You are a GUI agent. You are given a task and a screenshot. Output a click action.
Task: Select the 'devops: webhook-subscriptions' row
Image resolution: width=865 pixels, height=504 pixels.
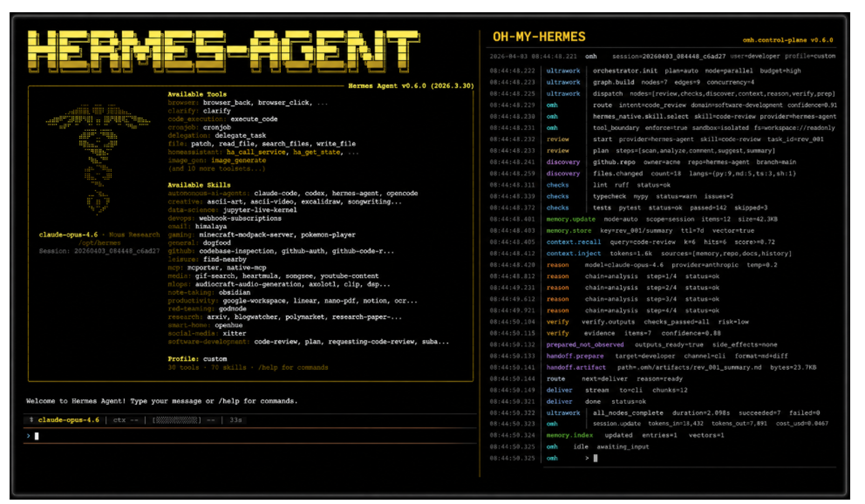pos(225,218)
